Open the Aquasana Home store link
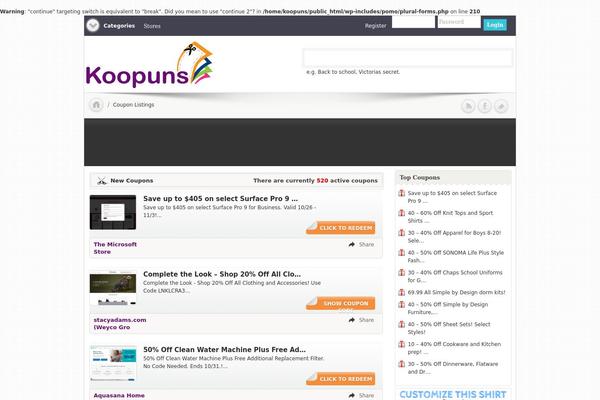Screen dimensions: 600x400 (119, 395)
